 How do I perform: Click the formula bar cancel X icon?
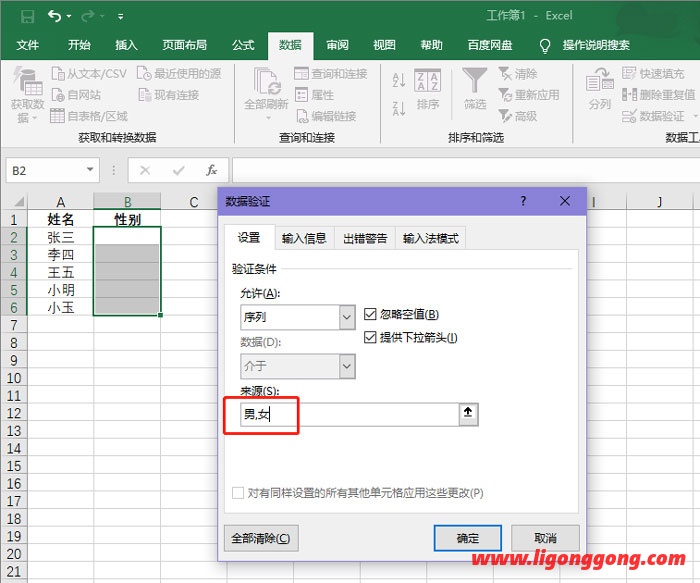(x=145, y=171)
